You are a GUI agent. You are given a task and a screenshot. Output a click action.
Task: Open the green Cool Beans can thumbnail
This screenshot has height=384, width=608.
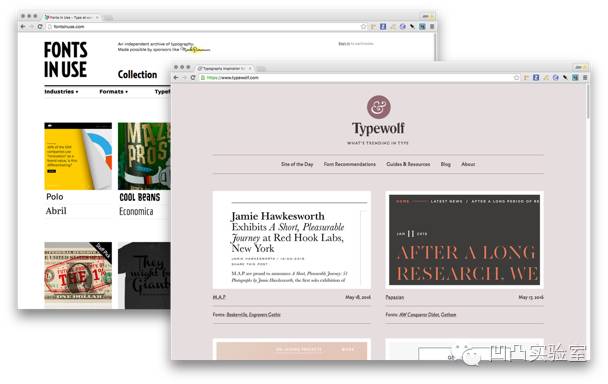144,156
